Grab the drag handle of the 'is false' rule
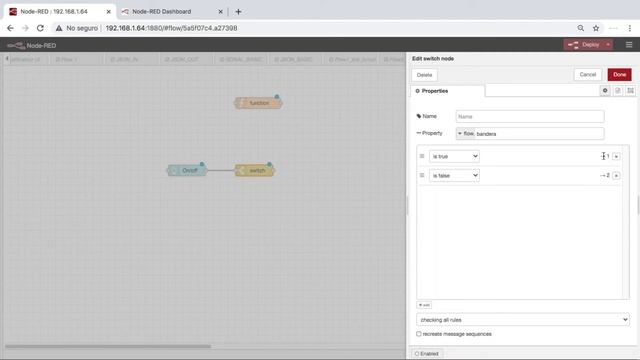Image resolution: width=640 pixels, height=360 pixels. pyautogui.click(x=422, y=176)
